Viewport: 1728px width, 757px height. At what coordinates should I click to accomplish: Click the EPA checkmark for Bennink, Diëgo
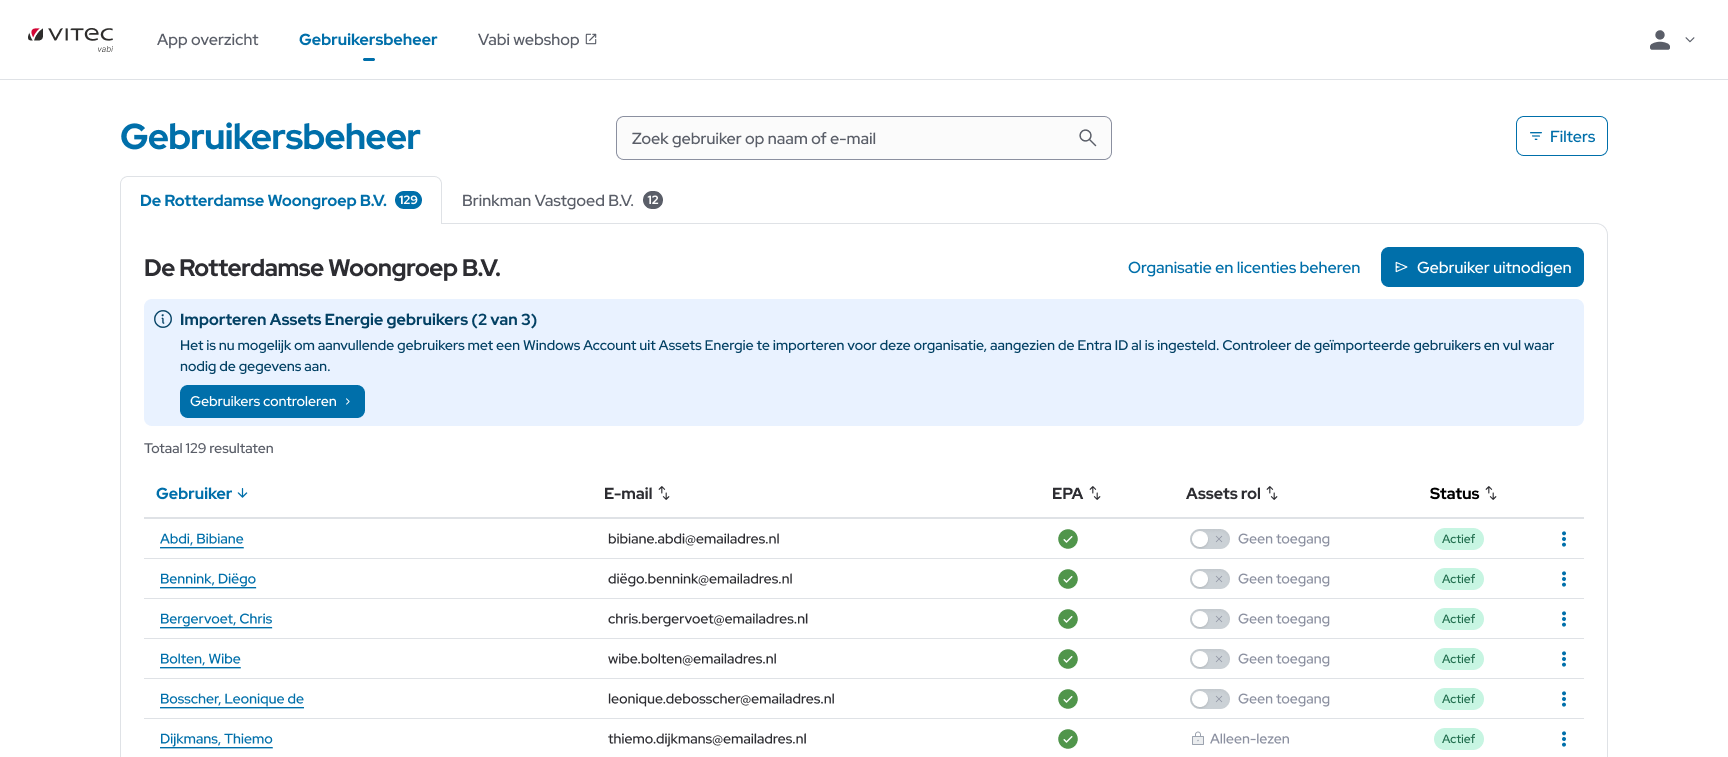click(x=1067, y=579)
